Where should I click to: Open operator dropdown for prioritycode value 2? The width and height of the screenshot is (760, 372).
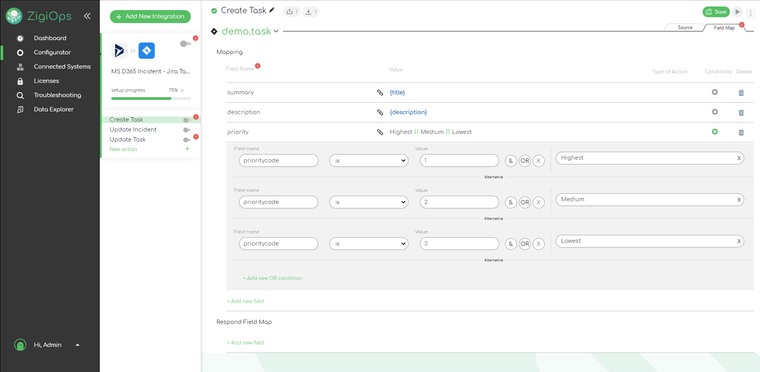pos(369,202)
